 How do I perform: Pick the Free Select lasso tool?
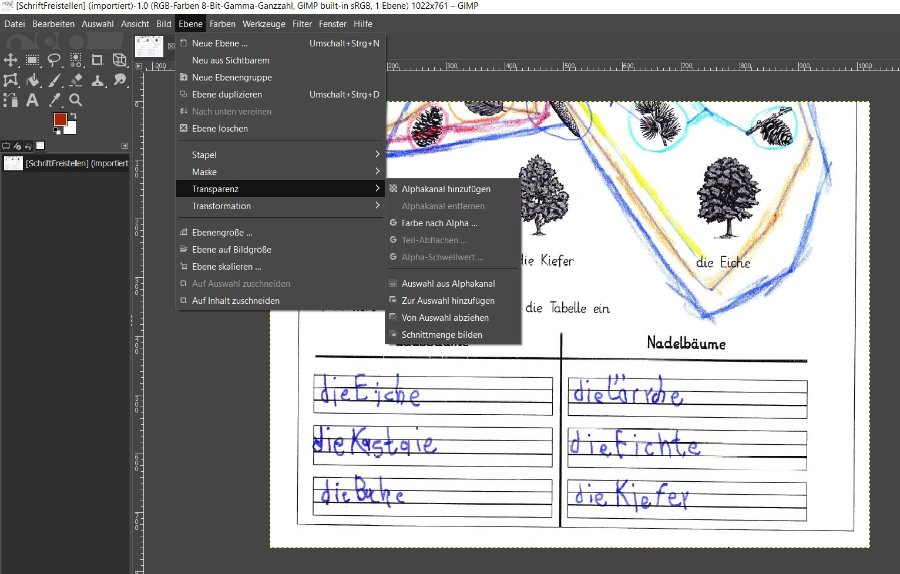[54, 61]
